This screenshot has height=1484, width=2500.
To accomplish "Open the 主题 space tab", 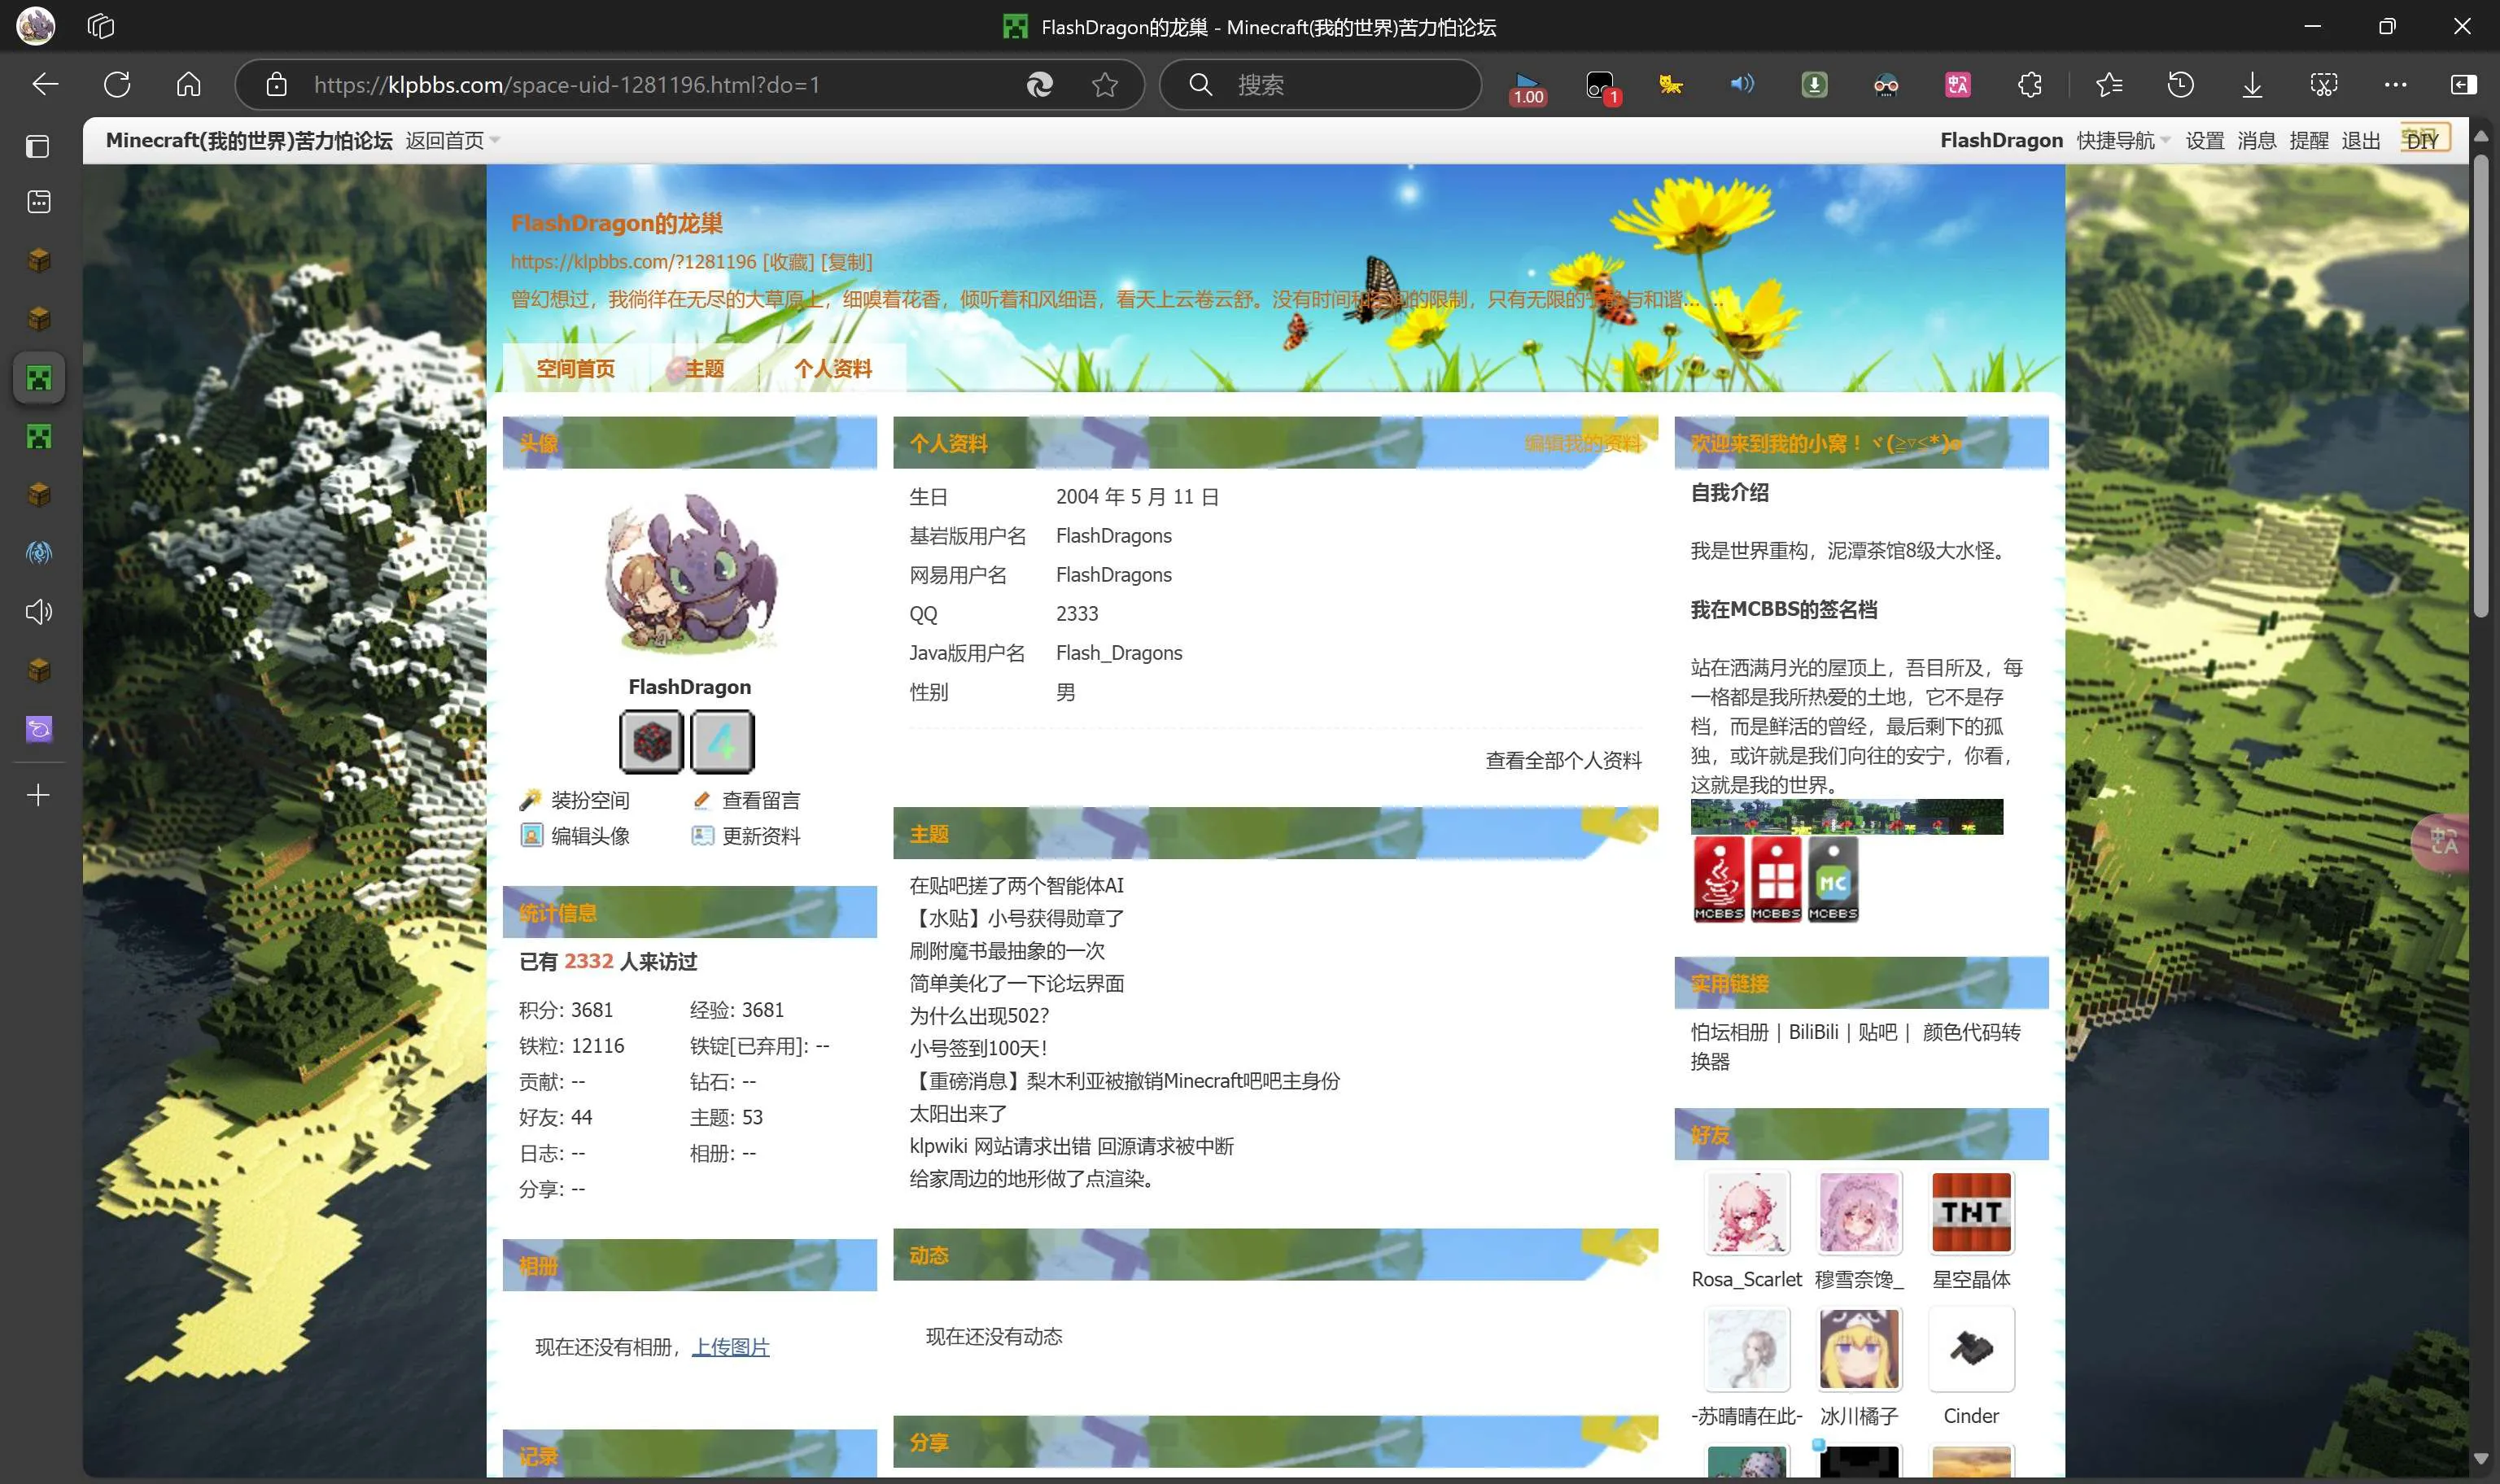I will (x=704, y=369).
